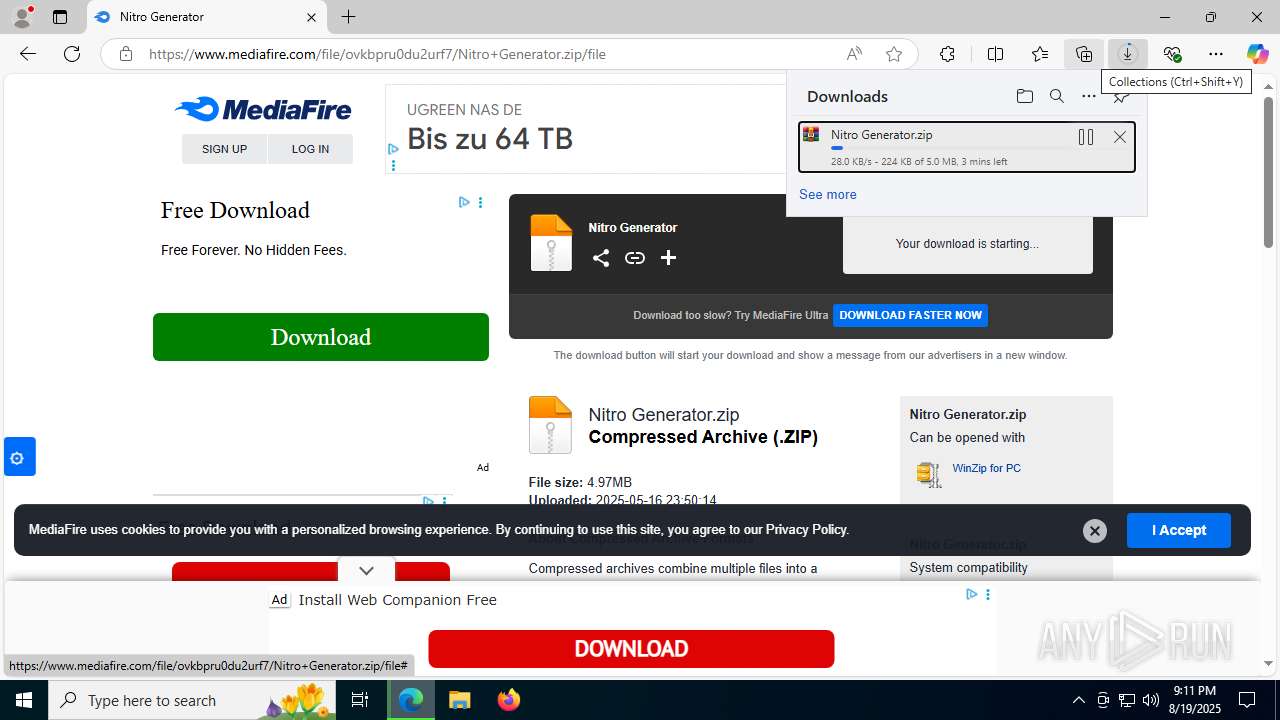The height and width of the screenshot is (720, 1280).
Task: Focus the address bar URL
Action: (377, 54)
